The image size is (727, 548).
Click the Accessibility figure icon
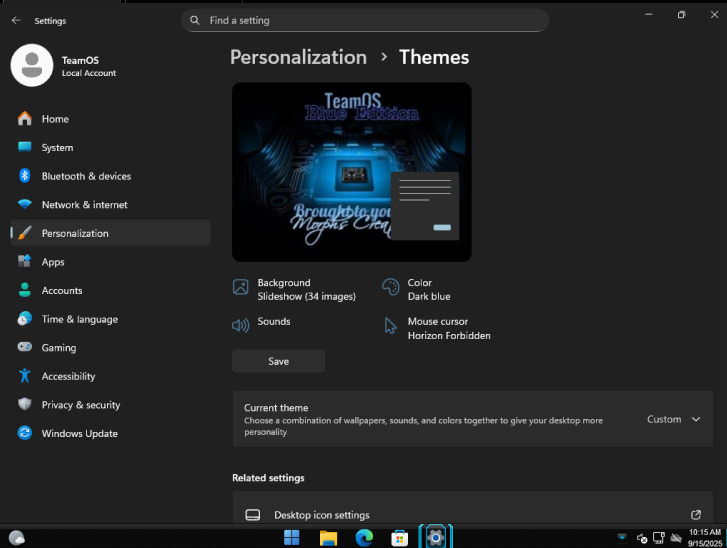[x=25, y=376]
